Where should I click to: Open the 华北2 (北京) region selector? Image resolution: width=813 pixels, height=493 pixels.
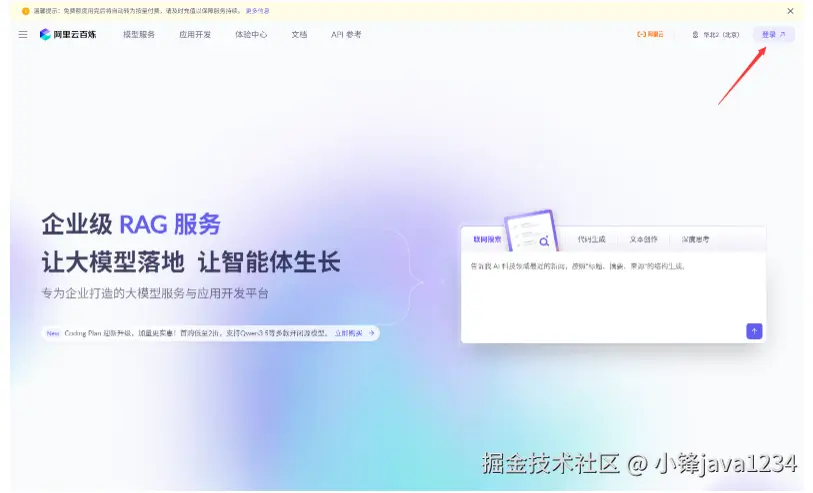(716, 35)
